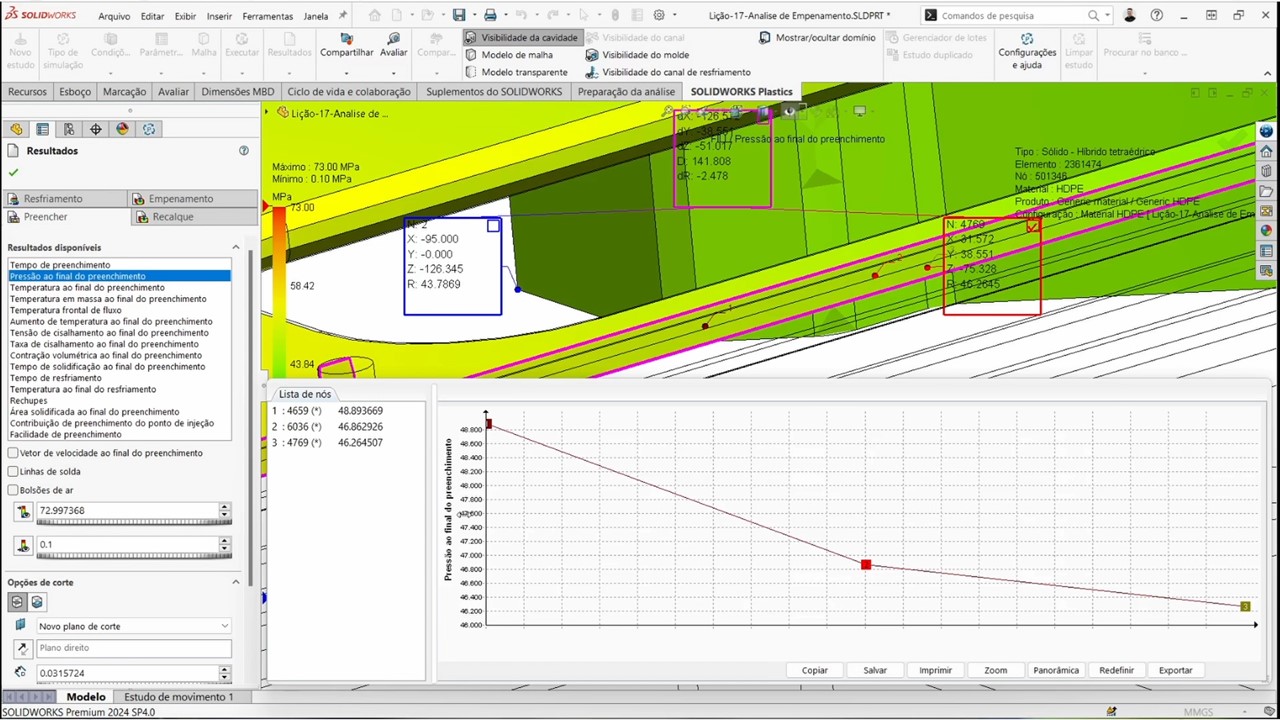Toggle the checkbox in the blue node callout

pyautogui.click(x=493, y=226)
